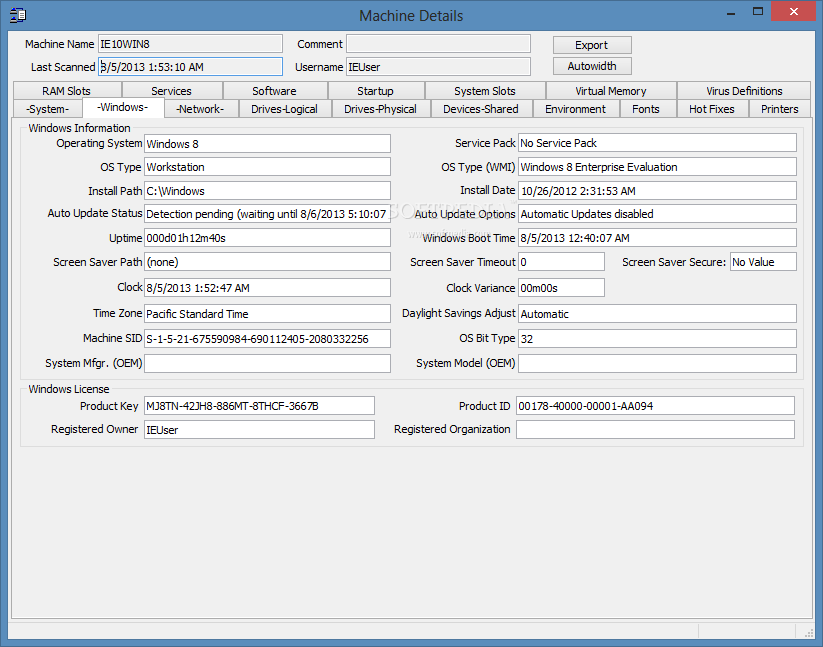The height and width of the screenshot is (647, 823).
Task: Click the Auto Update Status field
Action: click(x=268, y=214)
